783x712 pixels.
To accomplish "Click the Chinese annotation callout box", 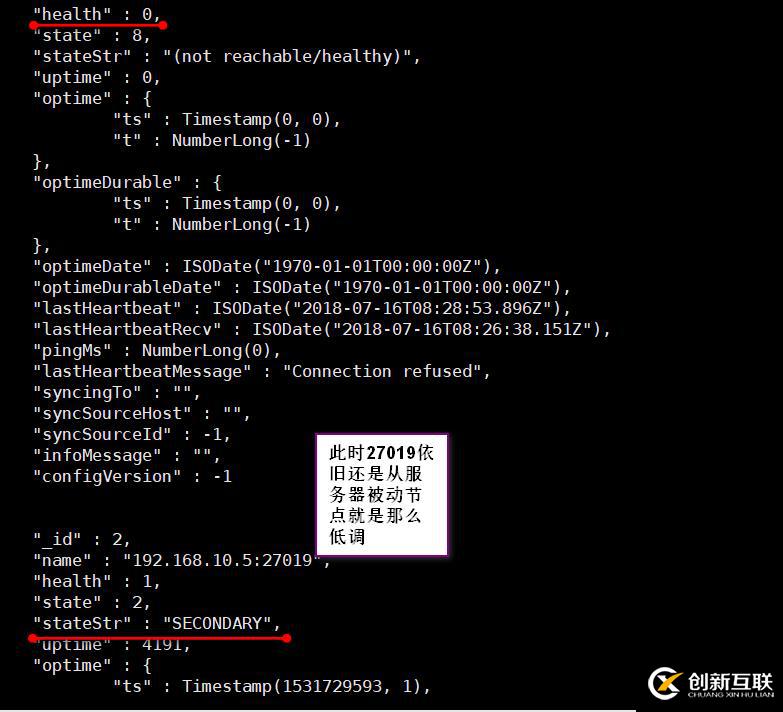I will point(383,494).
